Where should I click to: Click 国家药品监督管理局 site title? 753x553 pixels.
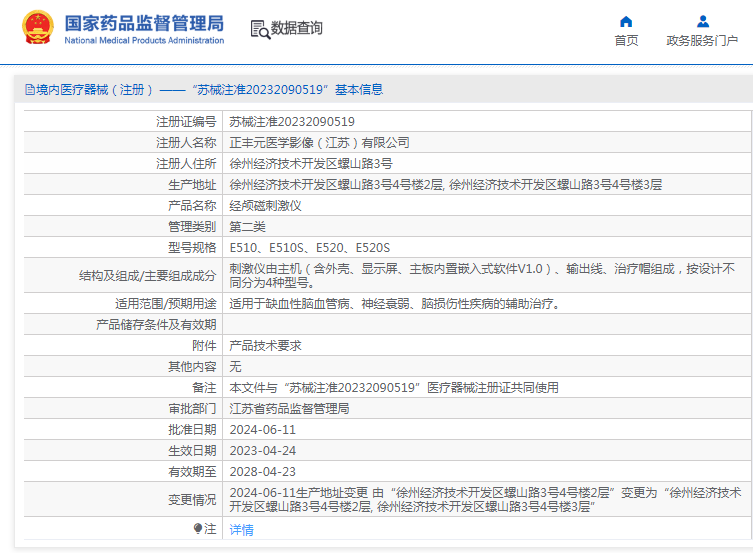145,23
